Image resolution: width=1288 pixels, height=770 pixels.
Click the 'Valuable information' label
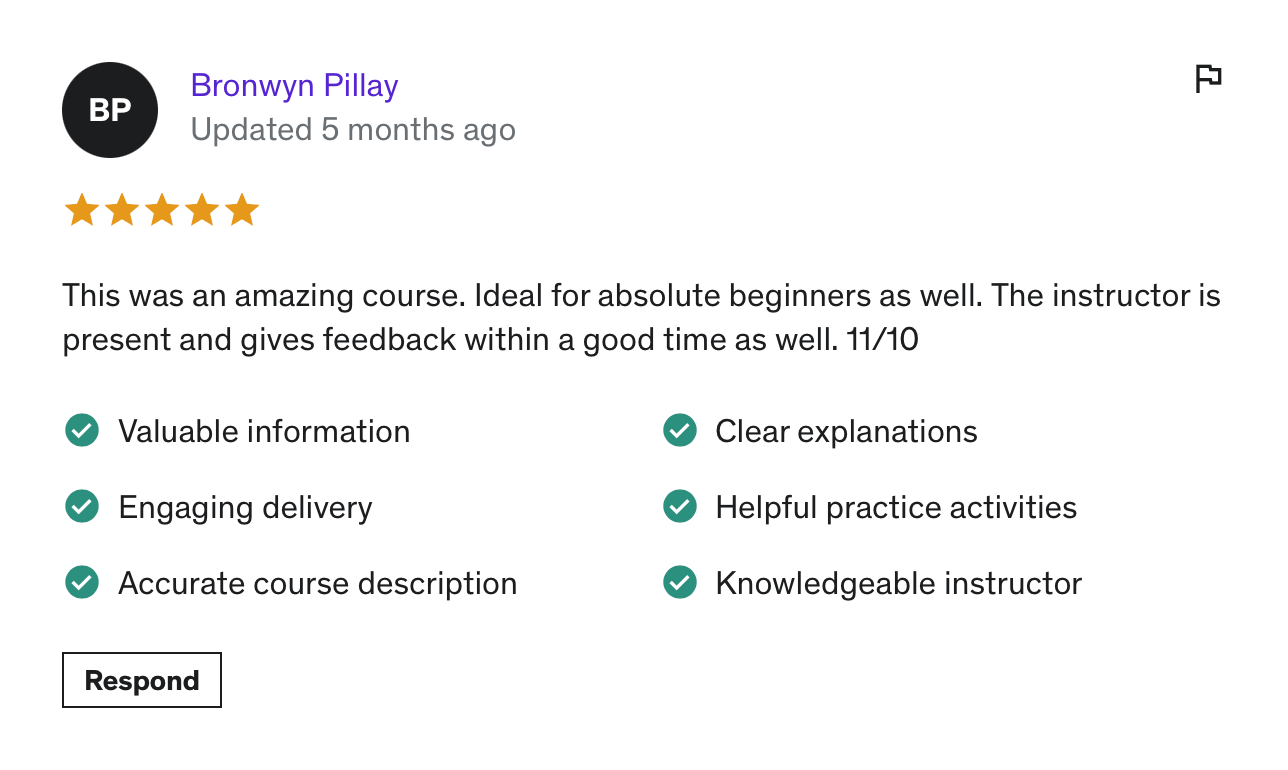(x=264, y=431)
